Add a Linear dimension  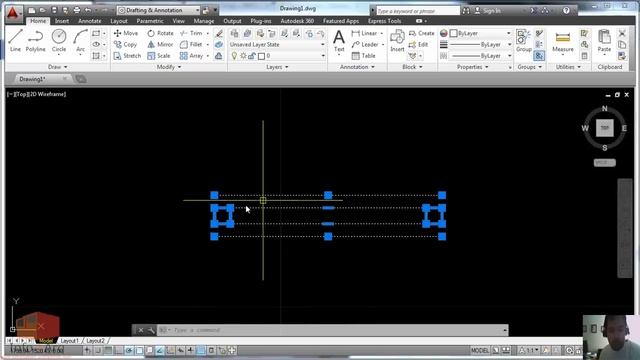(x=364, y=33)
